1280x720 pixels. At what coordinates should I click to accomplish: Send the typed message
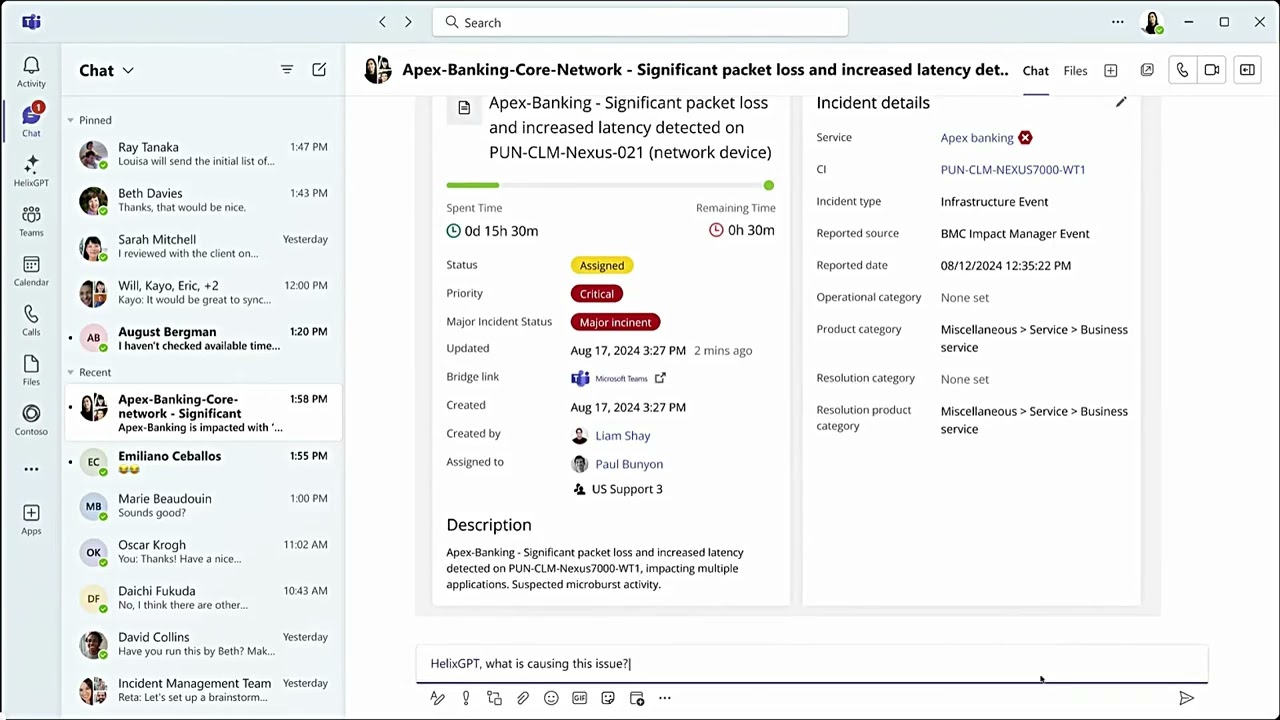(x=1186, y=698)
